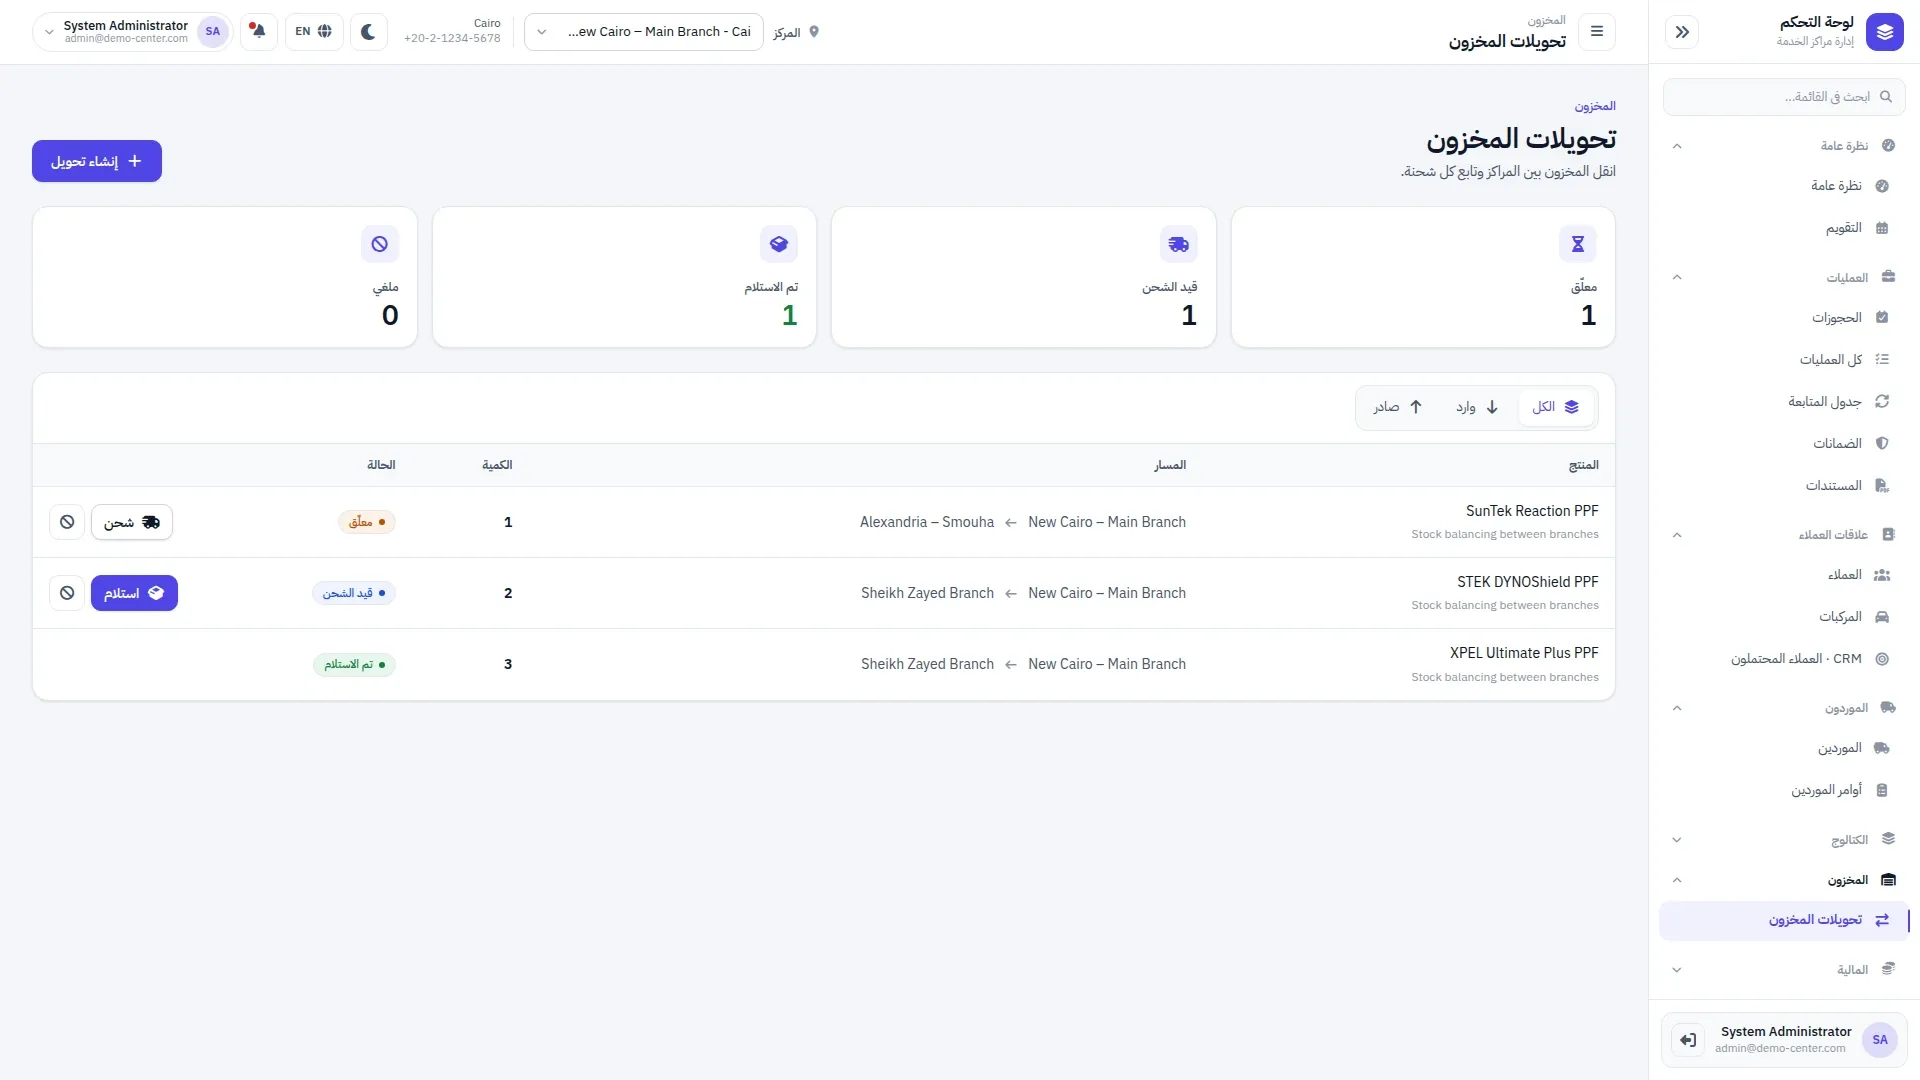1920x1080 pixels.
Task: Click the logout icon in sidebar footer
Action: point(1688,1040)
